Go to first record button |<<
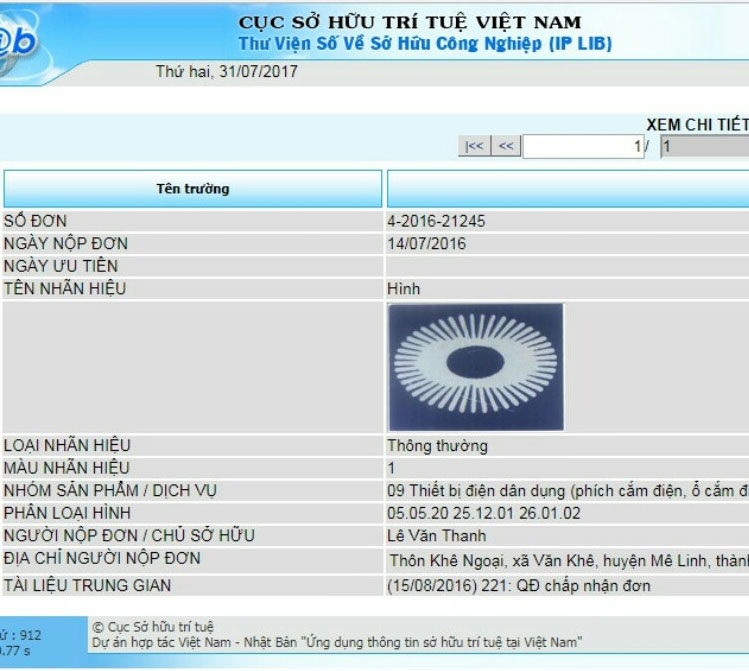 click(x=474, y=146)
